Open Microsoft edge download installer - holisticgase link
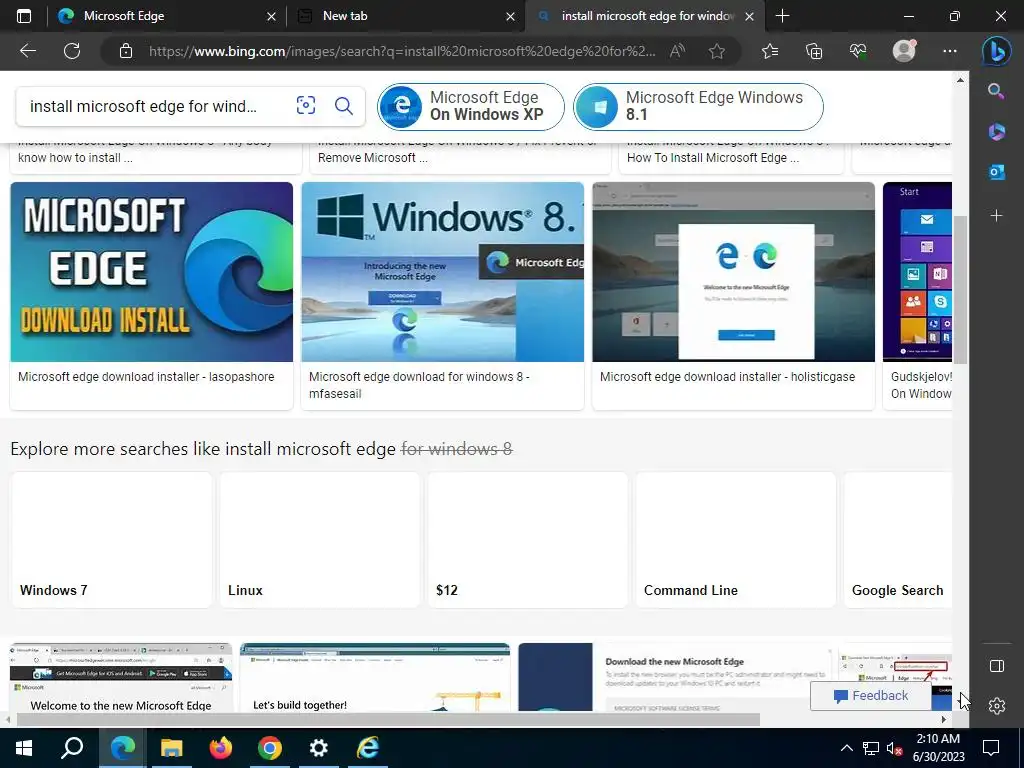 [728, 377]
